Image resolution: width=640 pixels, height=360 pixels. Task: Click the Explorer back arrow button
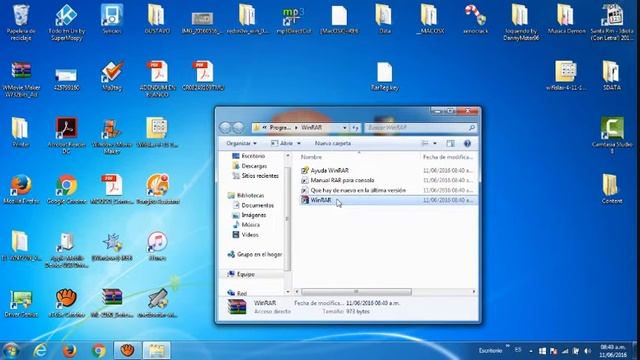(225, 128)
